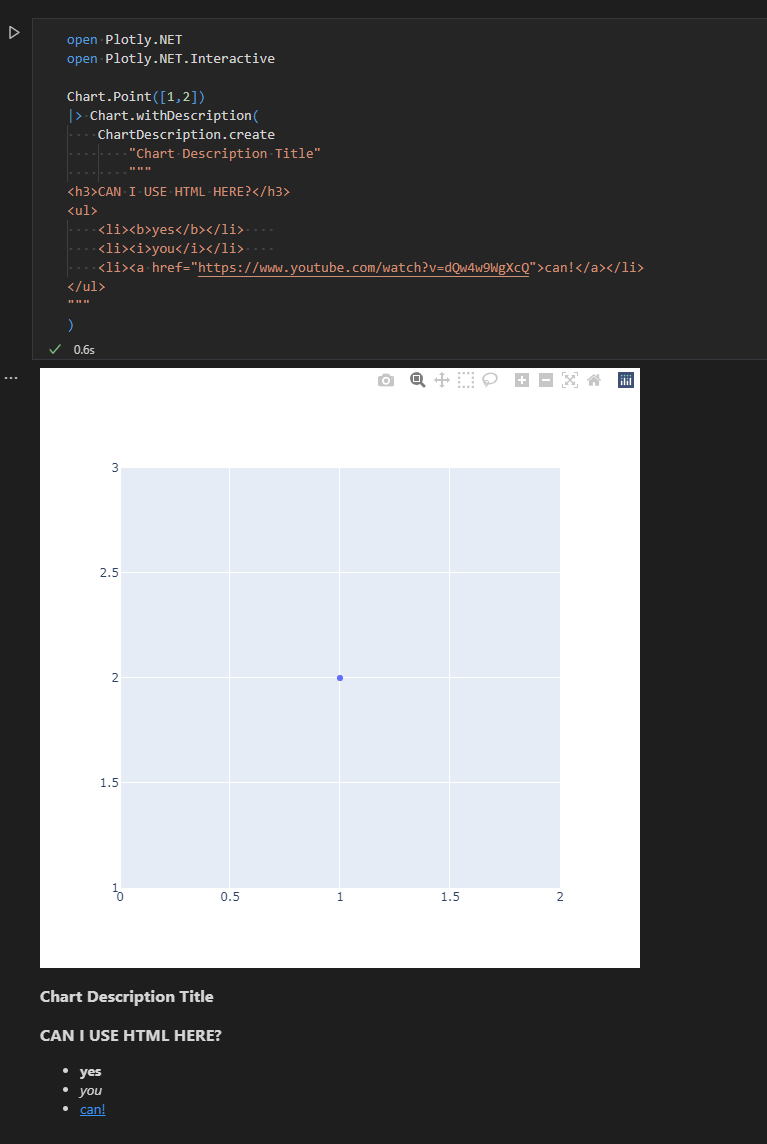The image size is (767, 1144).
Task: Activate the pan tool on the chart
Action: click(x=440, y=380)
